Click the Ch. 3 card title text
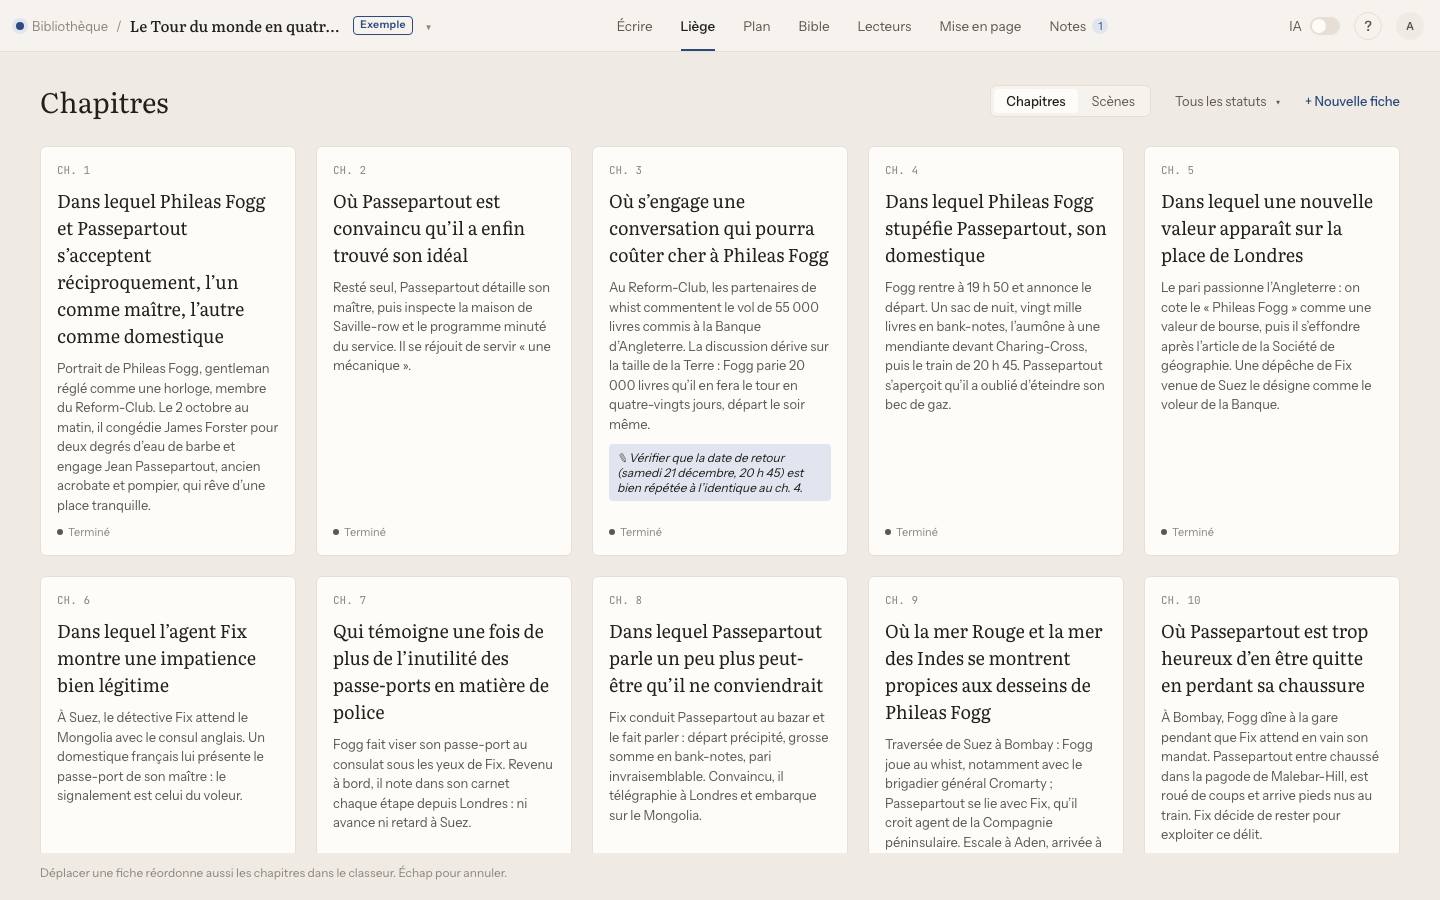The height and width of the screenshot is (900, 1440). [x=719, y=228]
